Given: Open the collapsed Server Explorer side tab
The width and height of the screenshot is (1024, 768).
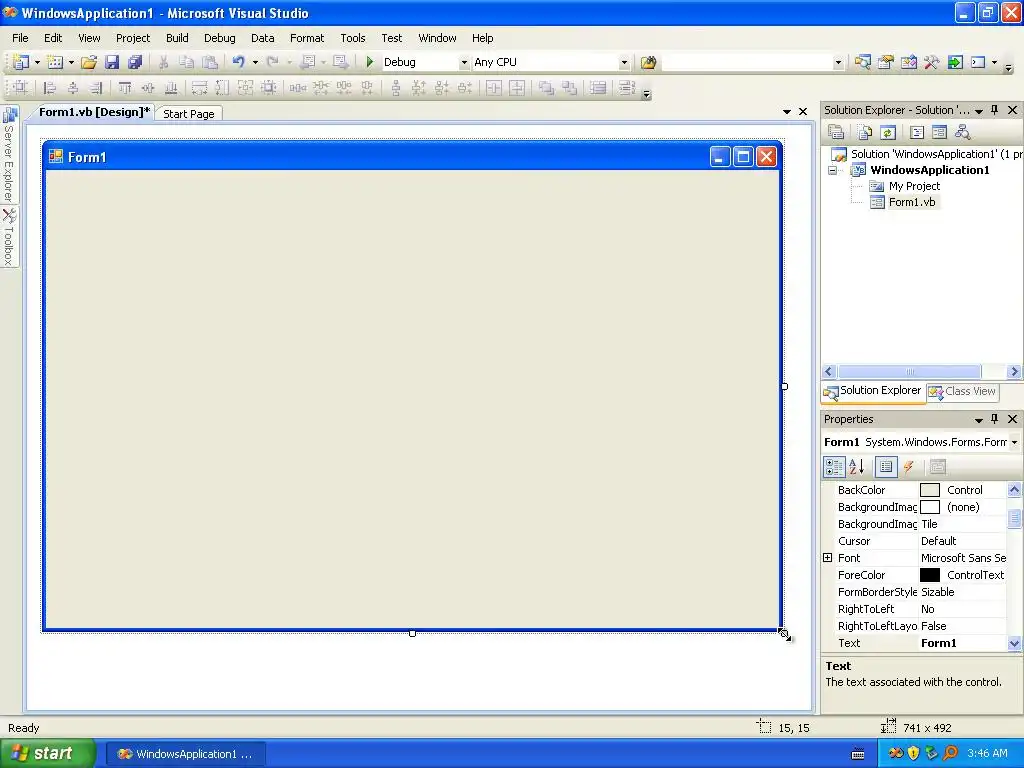Looking at the screenshot, I should click(x=9, y=155).
